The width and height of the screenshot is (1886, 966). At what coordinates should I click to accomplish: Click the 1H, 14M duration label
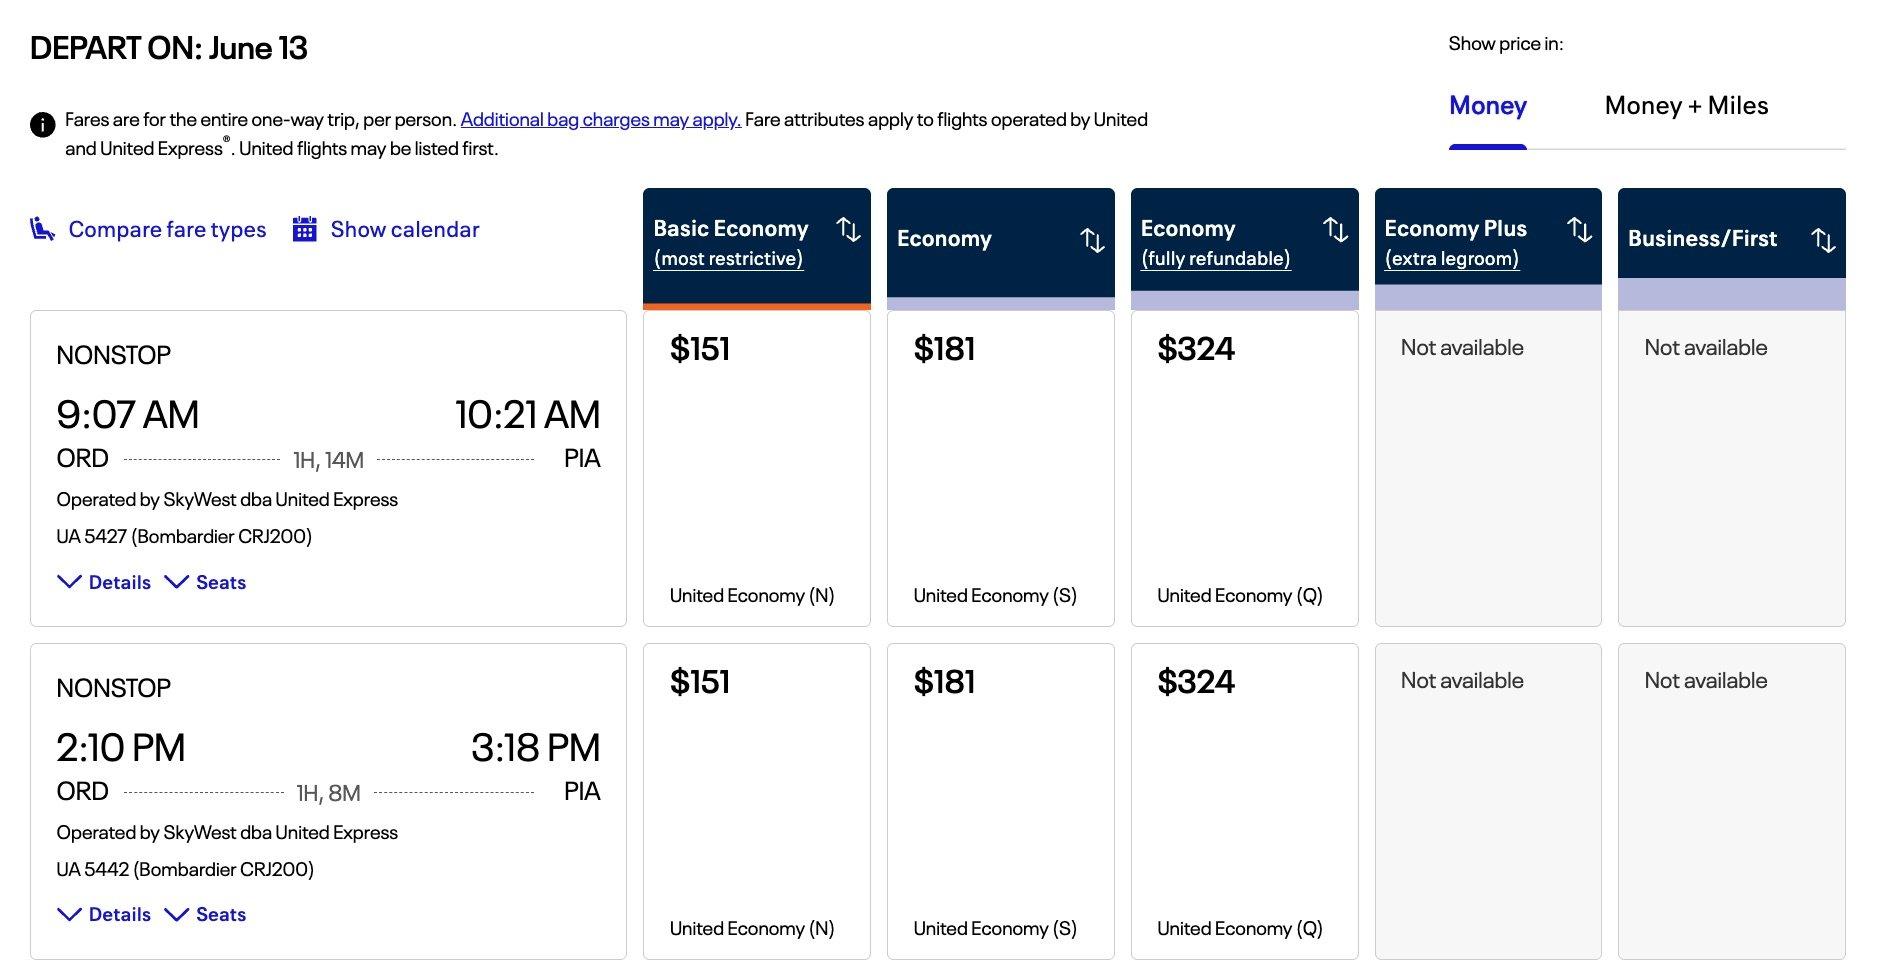tap(328, 460)
